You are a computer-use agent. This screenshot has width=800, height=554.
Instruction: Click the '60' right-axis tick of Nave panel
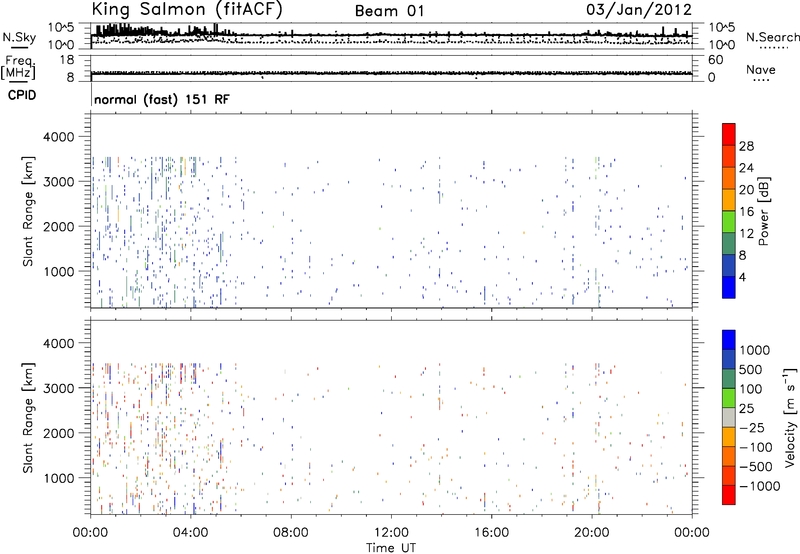pyautogui.click(x=716, y=60)
